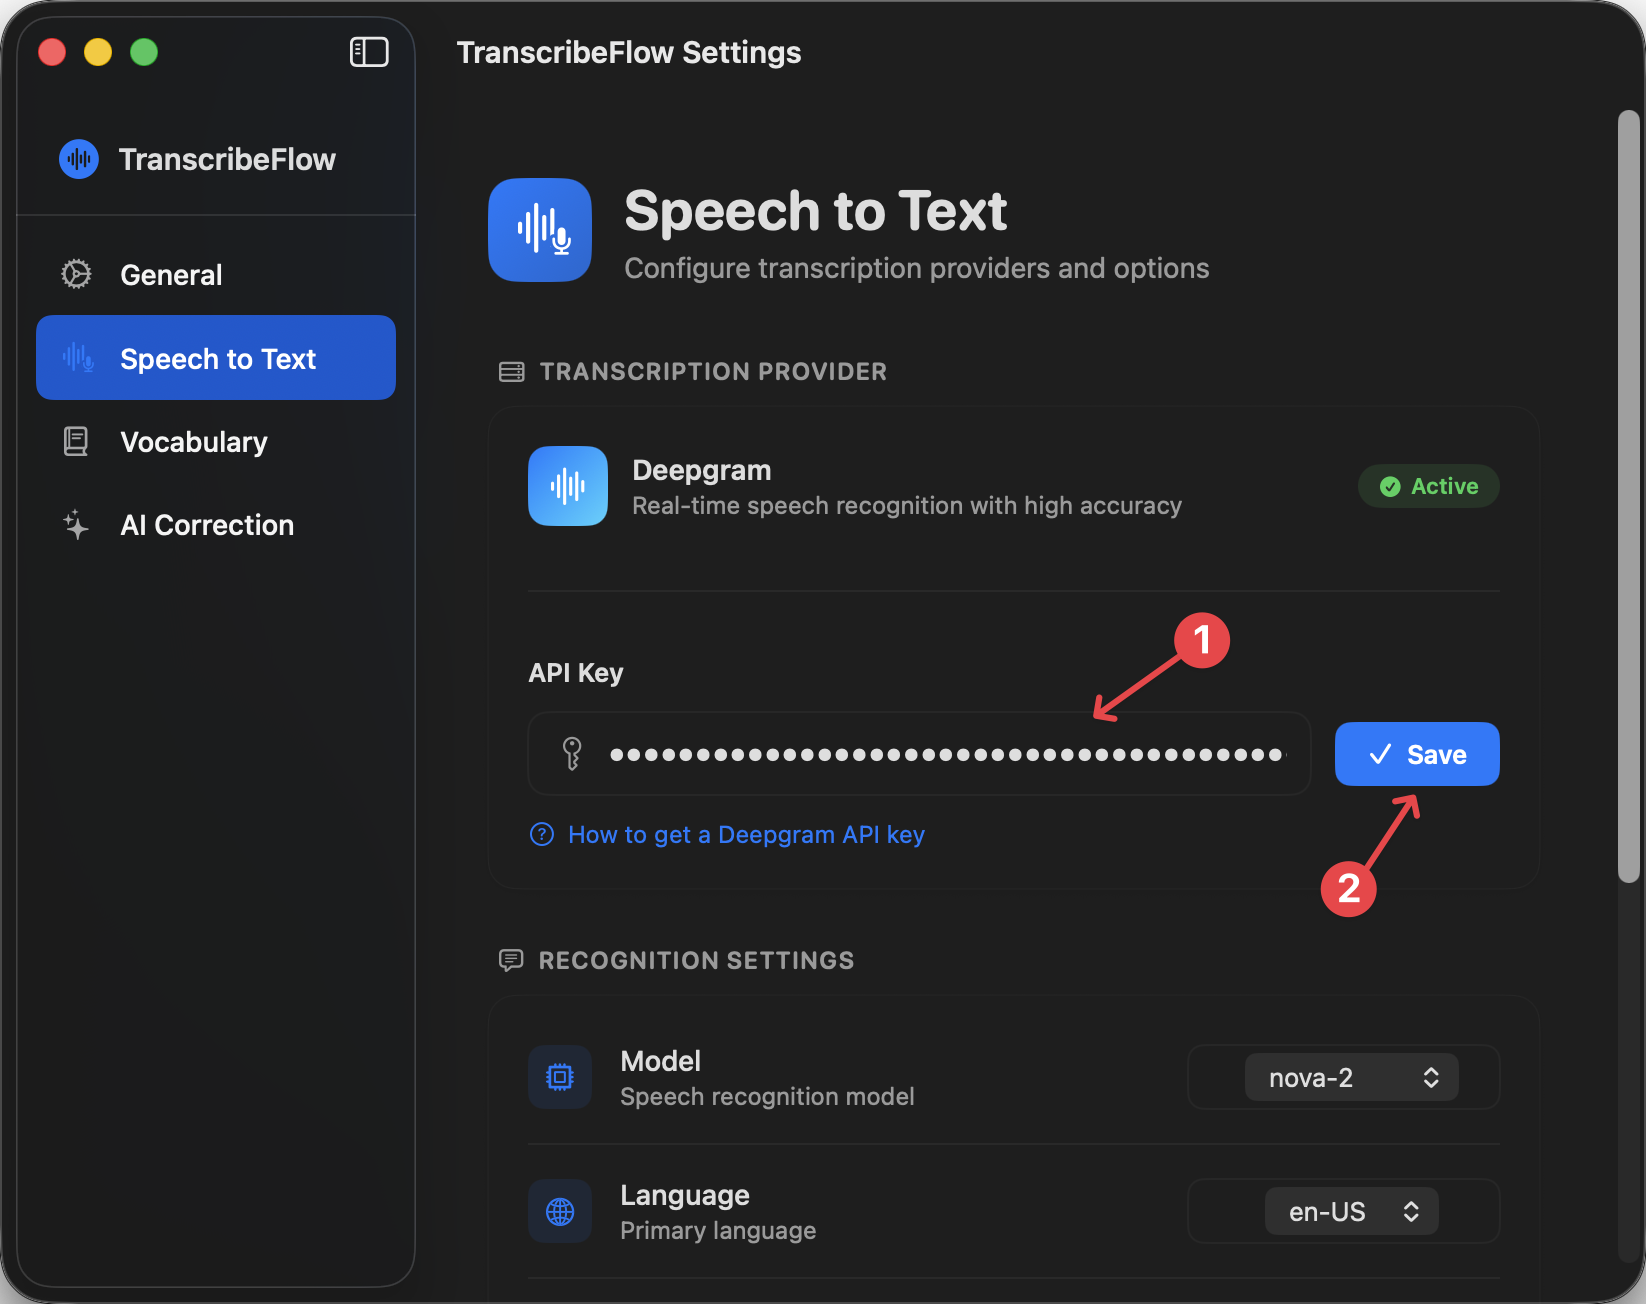Screen dimensions: 1646x1304
Task: Open the AI Correction settings section
Action: pyautogui.click(x=206, y=525)
